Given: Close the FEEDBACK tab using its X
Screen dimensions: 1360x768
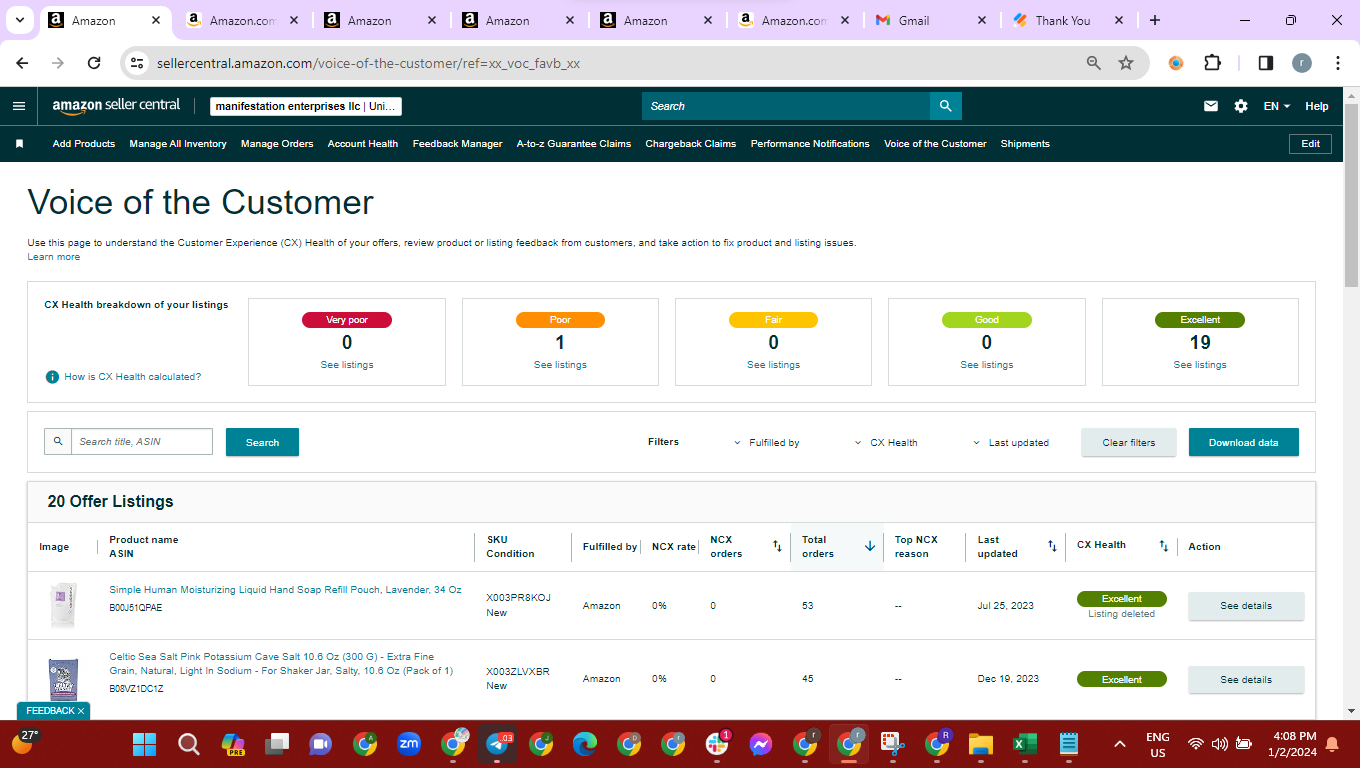Looking at the screenshot, I should pos(81,711).
